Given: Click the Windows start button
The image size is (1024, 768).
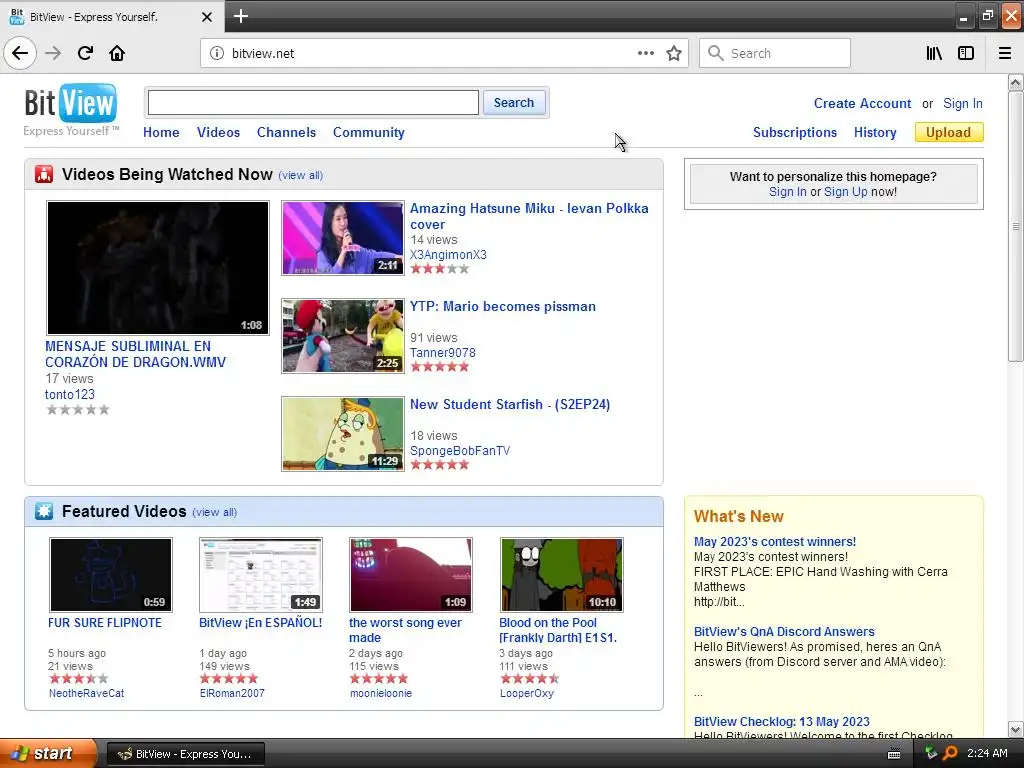Looking at the screenshot, I should click(48, 753).
